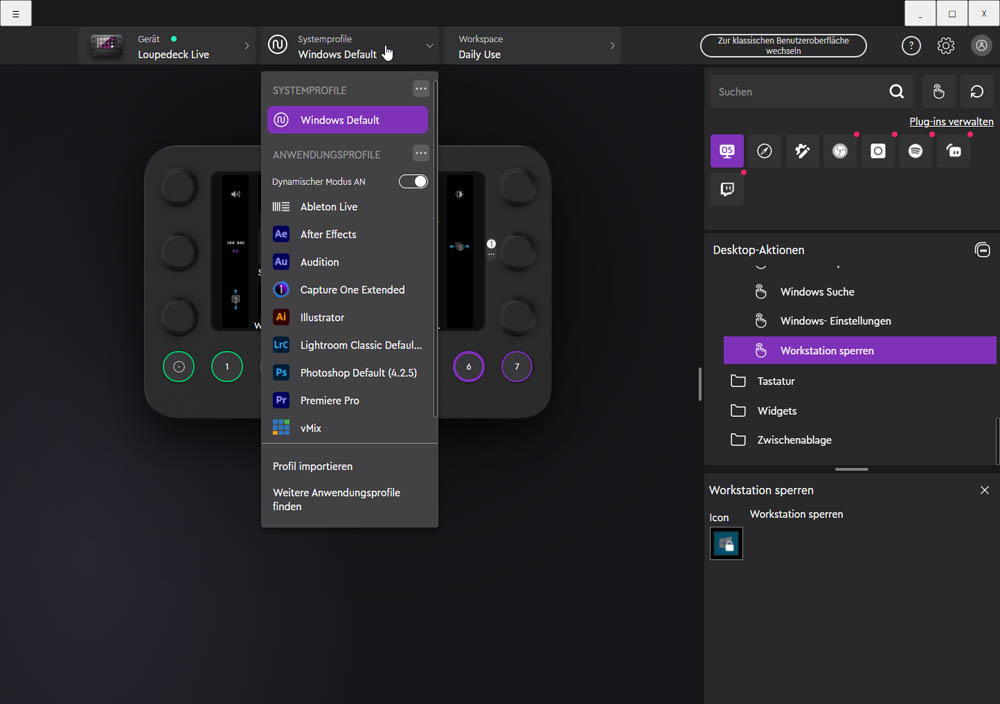1000x704 pixels.
Task: Click the device home round button
Action: [179, 367]
